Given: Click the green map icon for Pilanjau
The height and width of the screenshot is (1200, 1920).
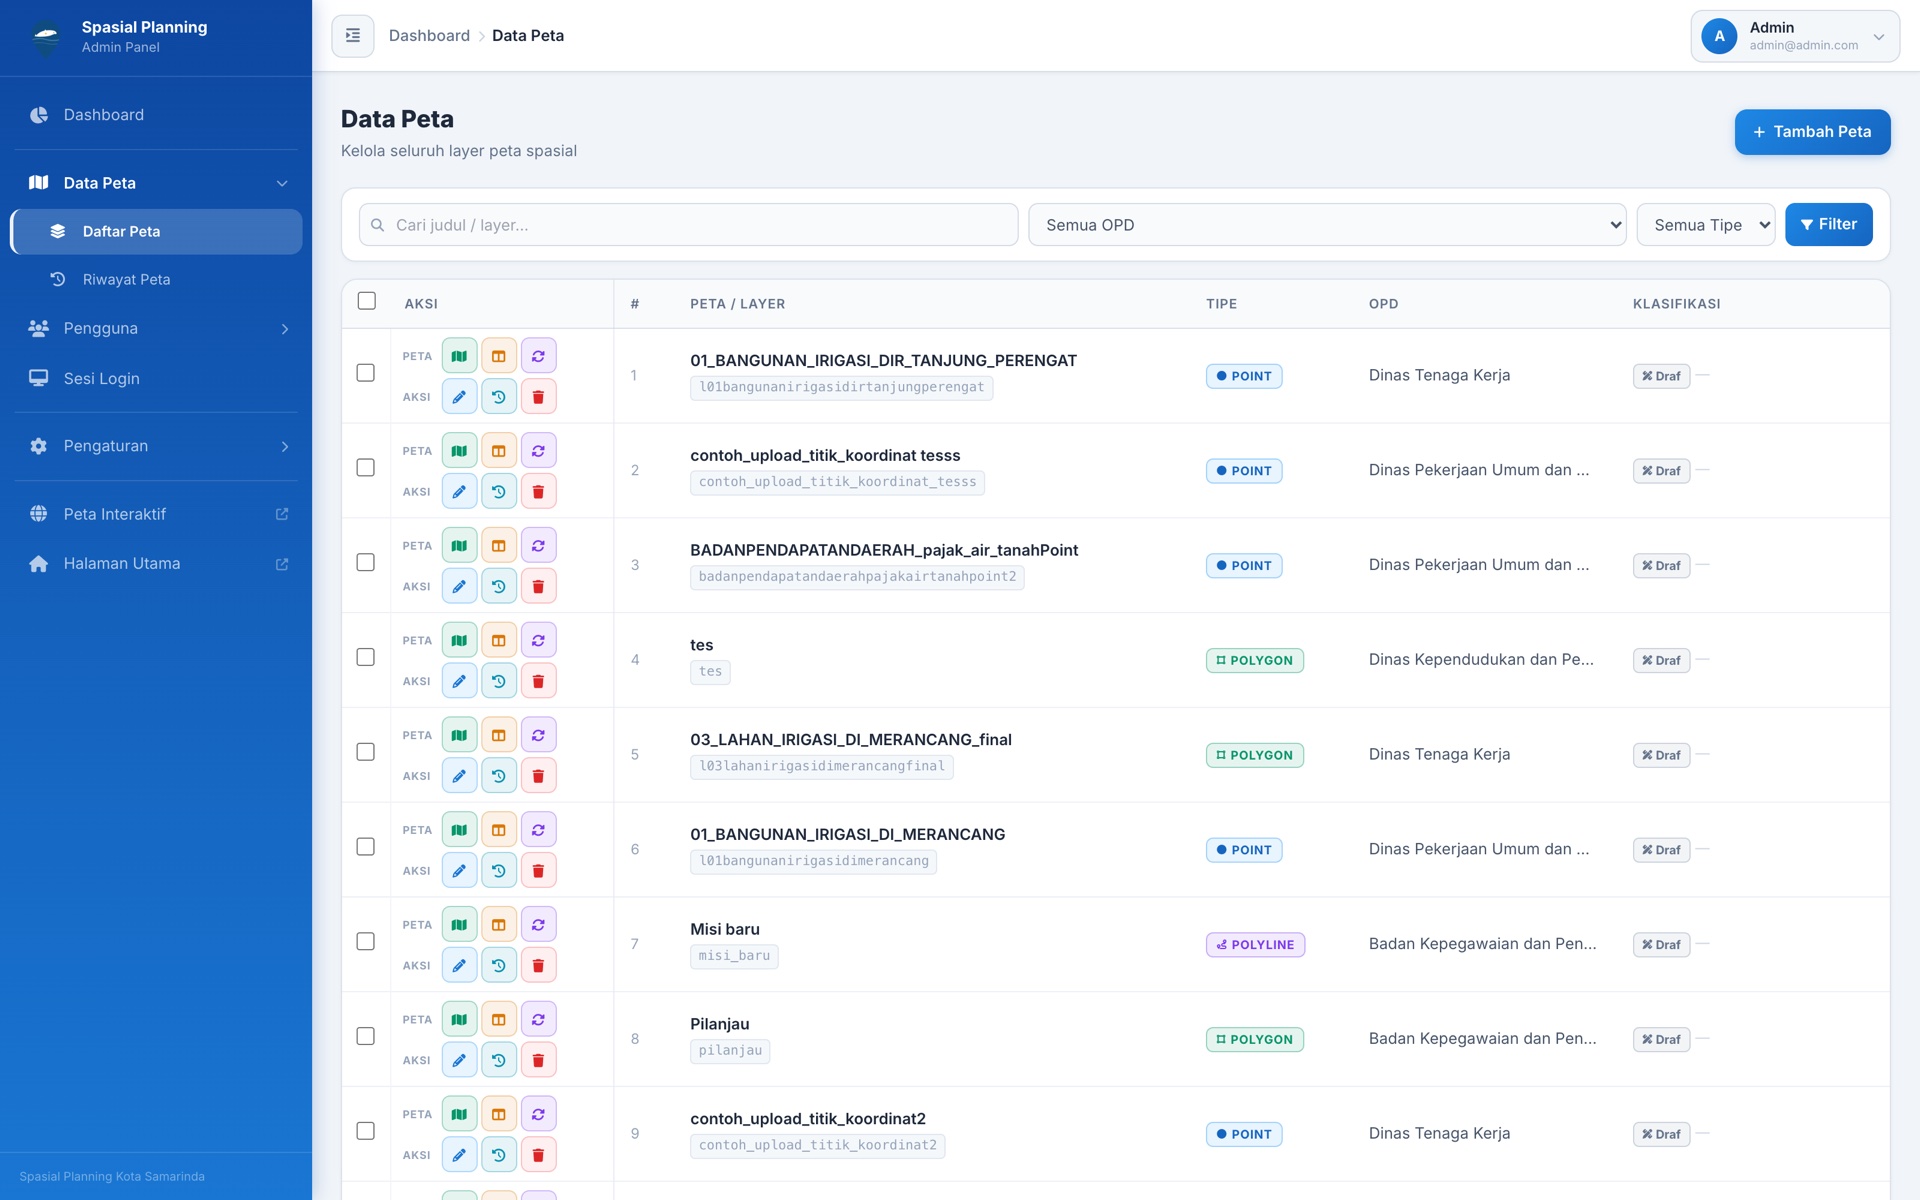Looking at the screenshot, I should coord(459,1020).
